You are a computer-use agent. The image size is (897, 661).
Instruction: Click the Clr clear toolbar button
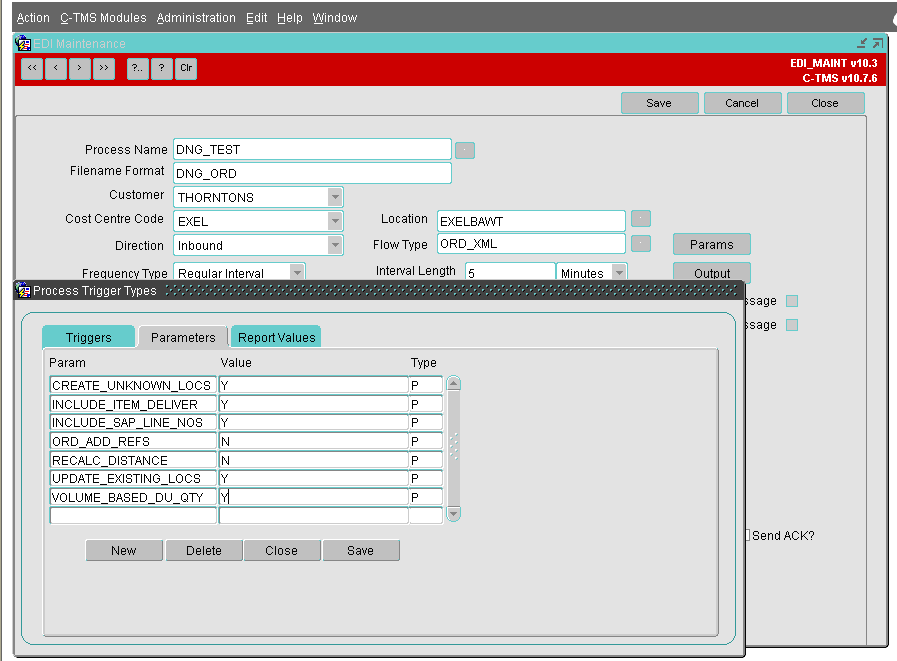coord(186,68)
